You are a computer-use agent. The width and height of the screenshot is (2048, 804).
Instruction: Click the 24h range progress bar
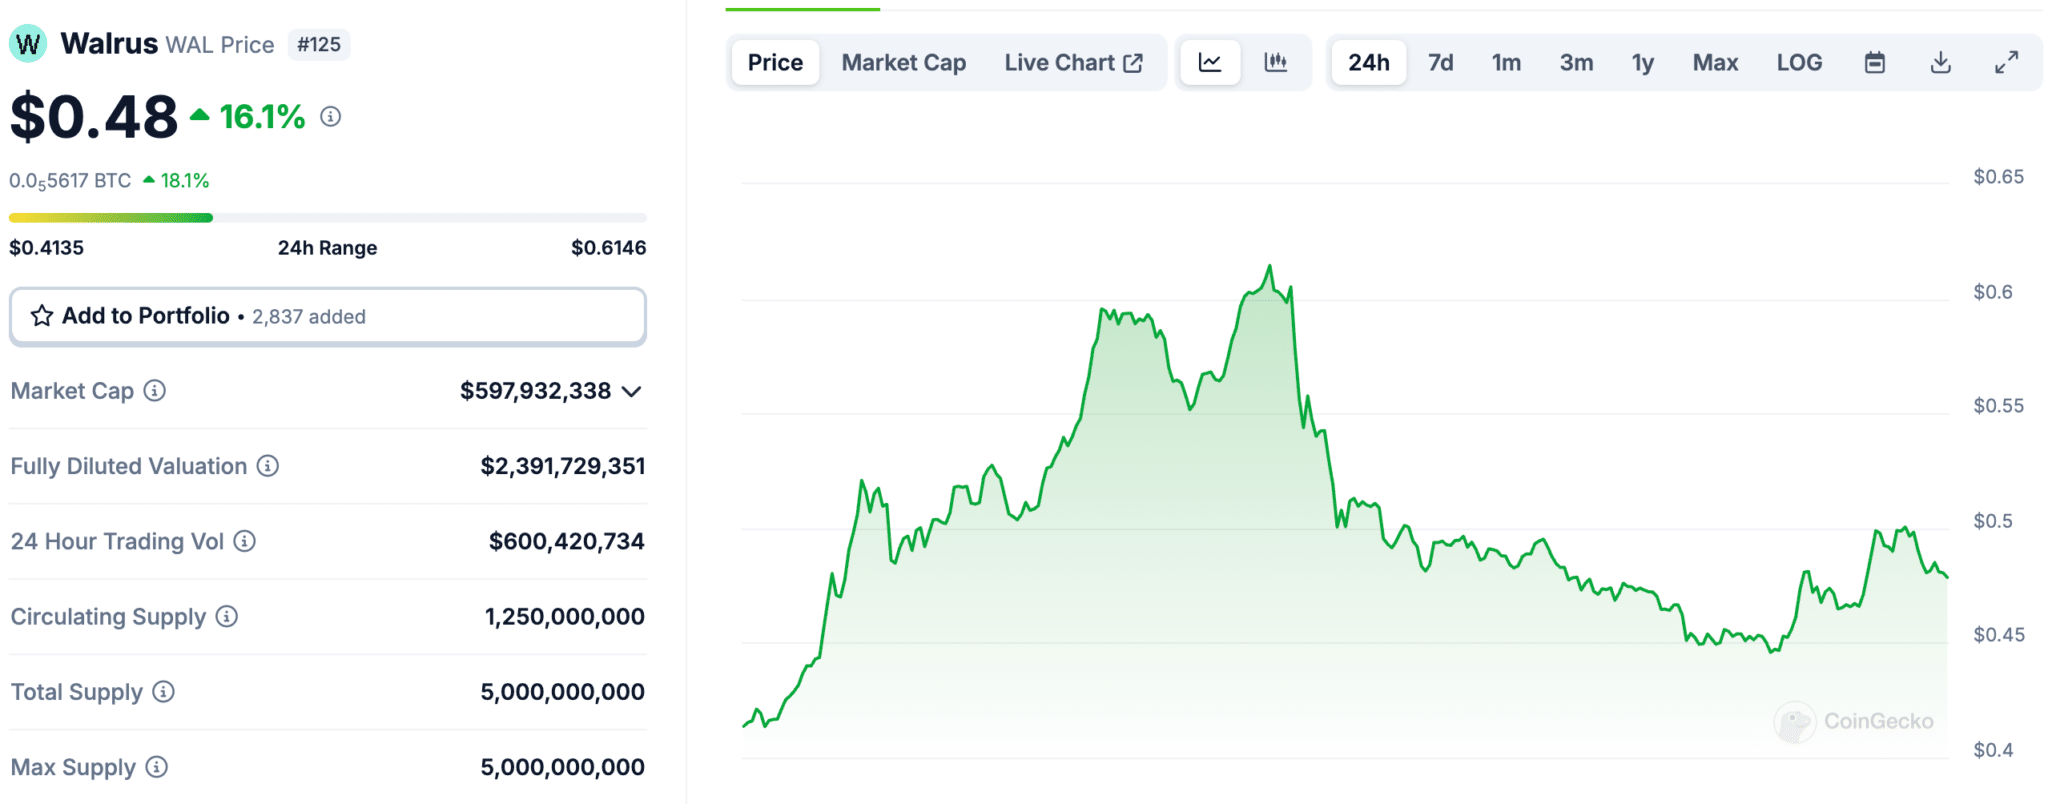coord(328,217)
